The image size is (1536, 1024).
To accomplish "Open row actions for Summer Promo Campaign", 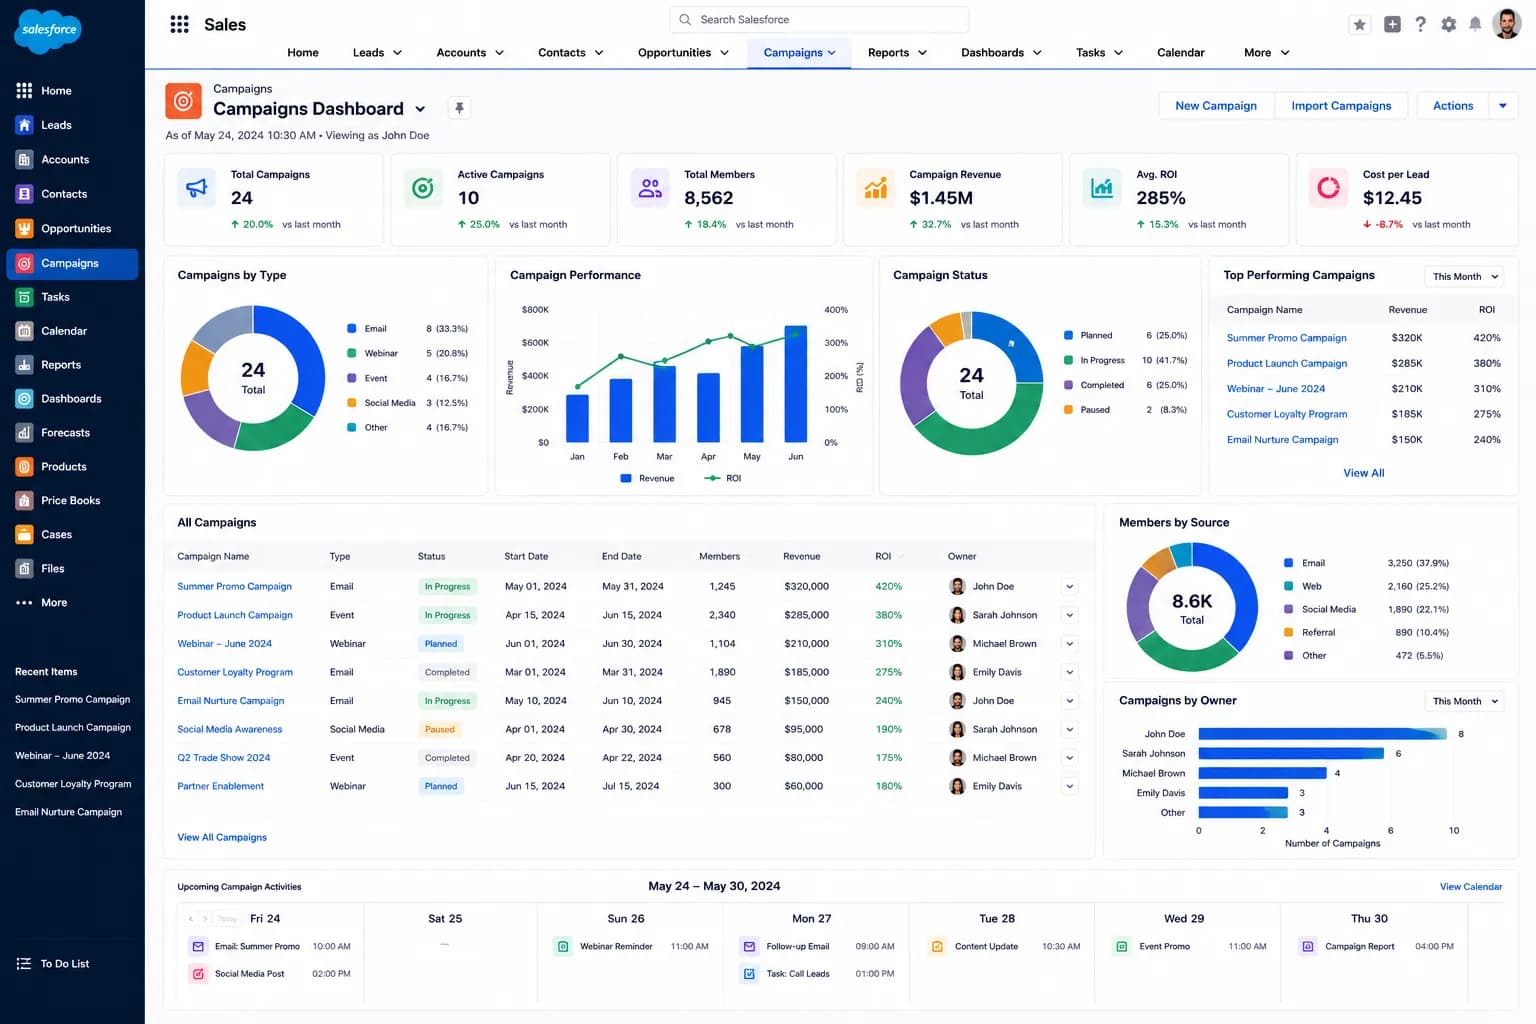I will click(1070, 587).
